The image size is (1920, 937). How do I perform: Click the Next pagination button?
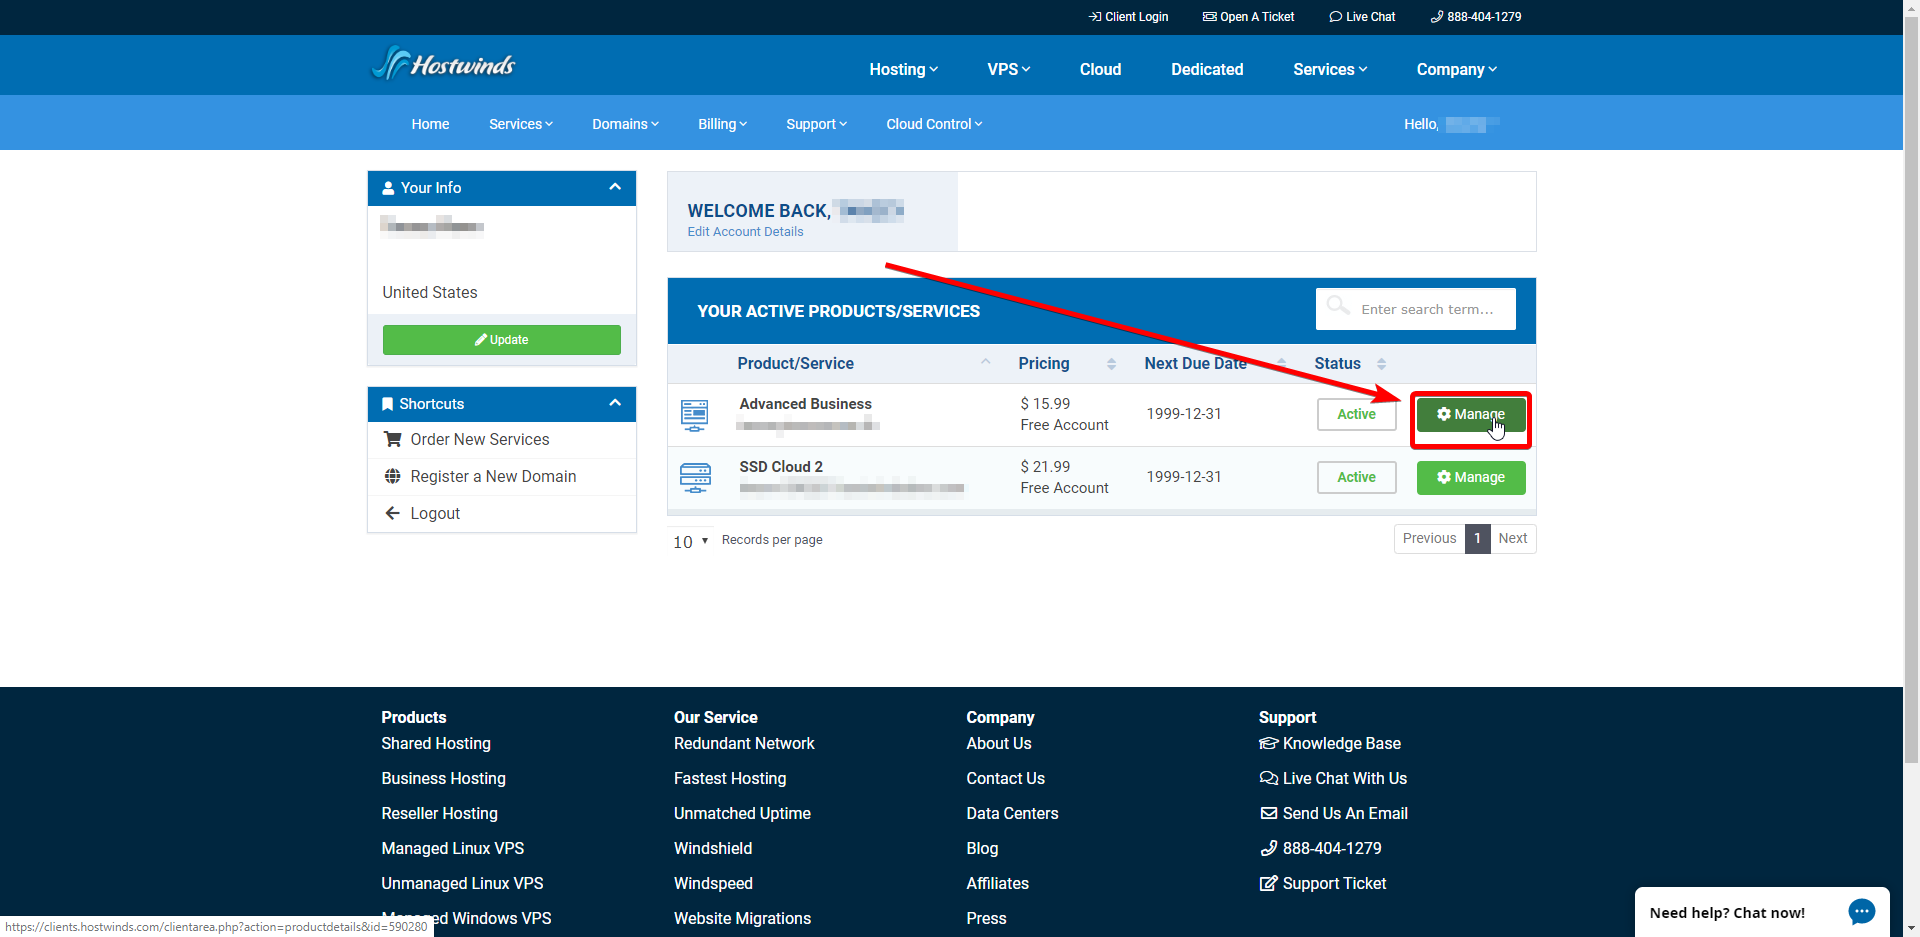coord(1512,538)
